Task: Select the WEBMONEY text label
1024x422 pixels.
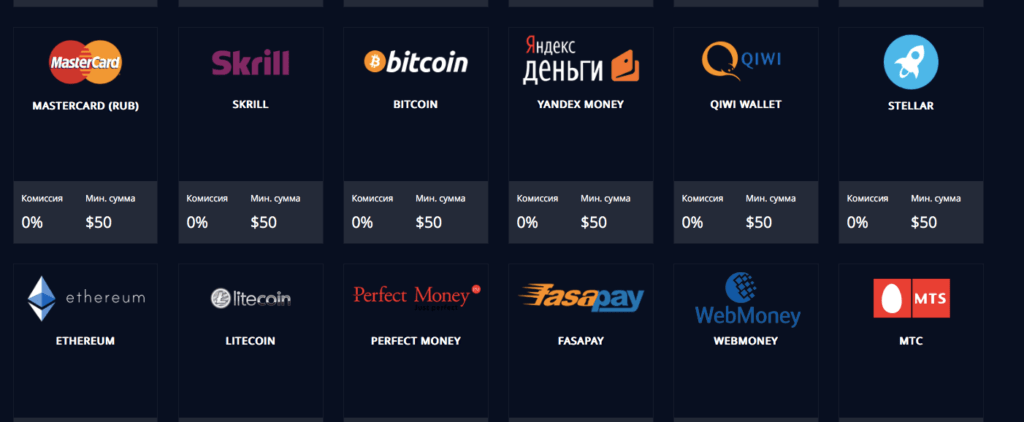Action: click(745, 341)
